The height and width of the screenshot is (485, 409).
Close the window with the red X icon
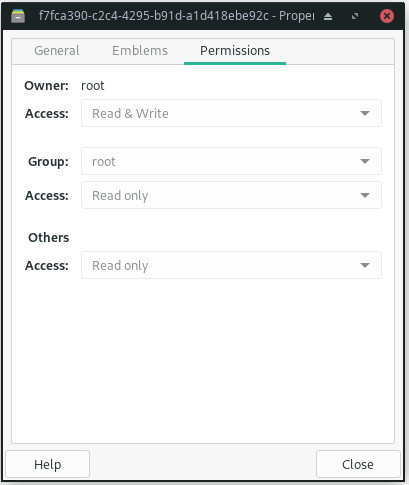(387, 16)
